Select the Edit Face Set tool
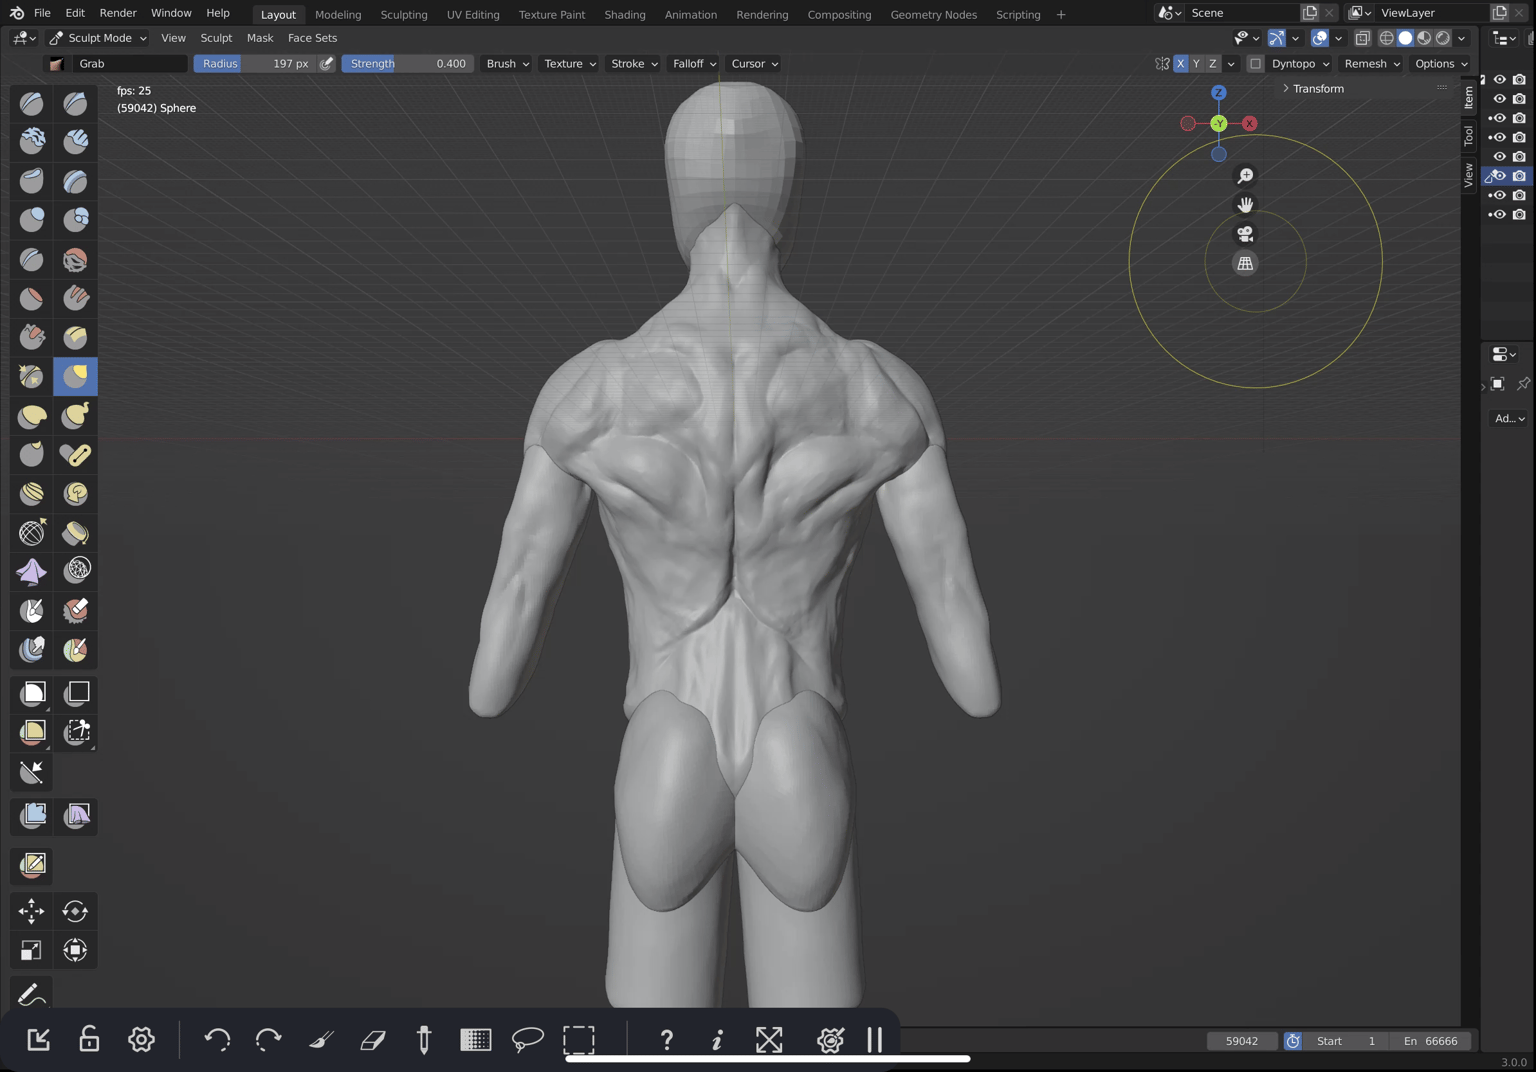Image resolution: width=1536 pixels, height=1072 pixels. [x=32, y=864]
